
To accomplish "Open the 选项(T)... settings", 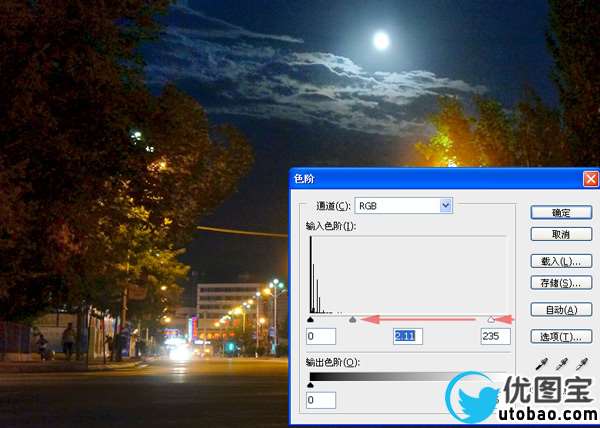I will click(x=560, y=336).
